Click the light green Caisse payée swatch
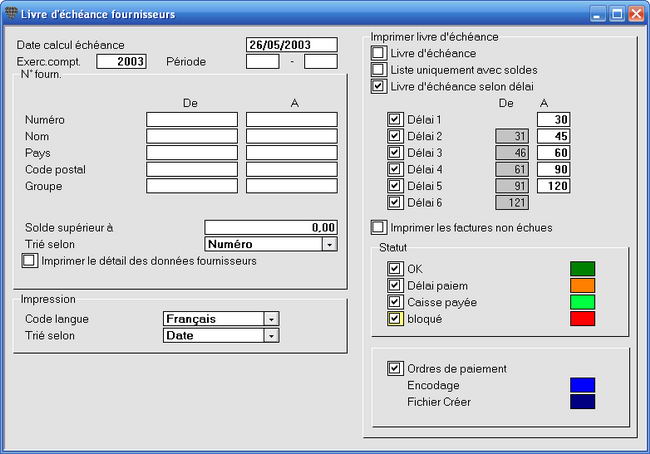Image resolution: width=650 pixels, height=454 pixels. click(582, 302)
